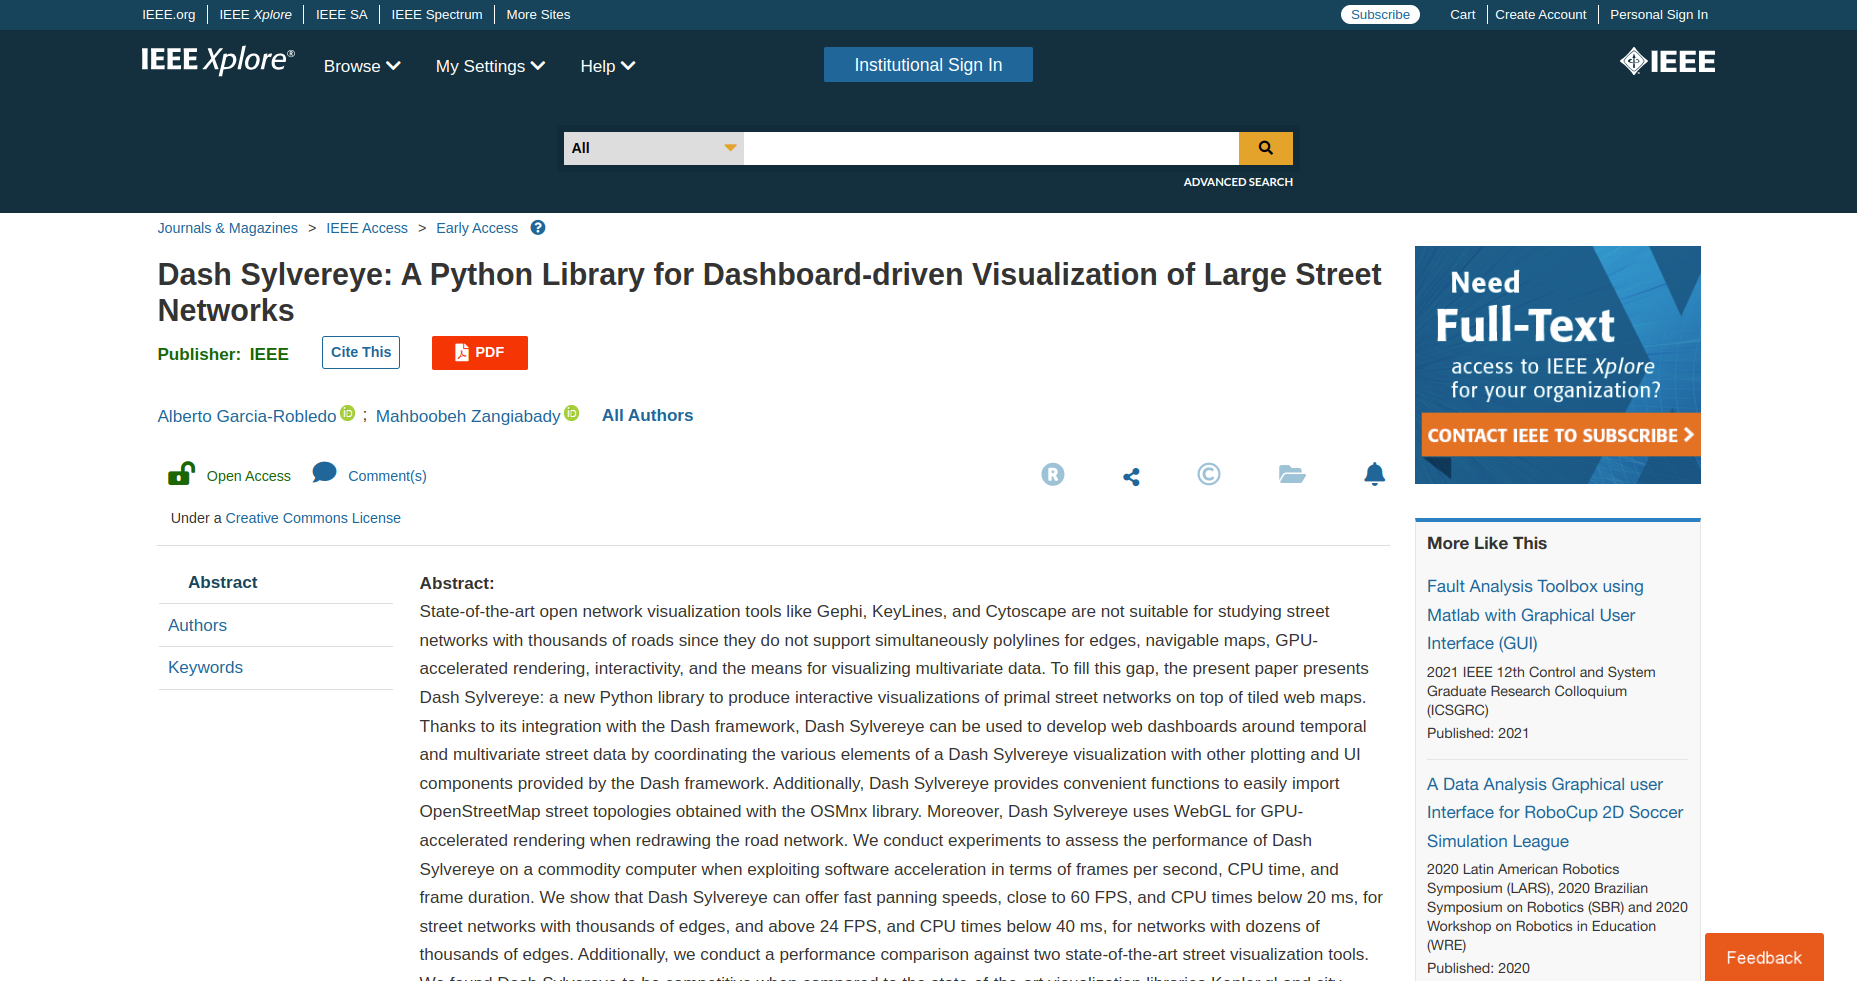The image size is (1857, 981).
Task: Open the IEEE.org top bar link
Action: pyautogui.click(x=169, y=14)
